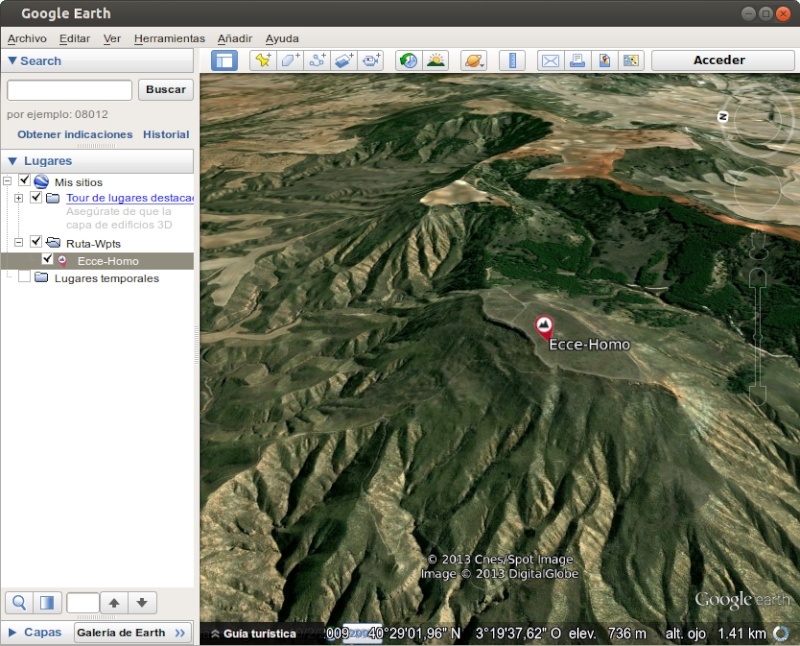Click the zoom slider on the map
Image resolution: width=800 pixels, height=646 pixels.
click(x=758, y=337)
